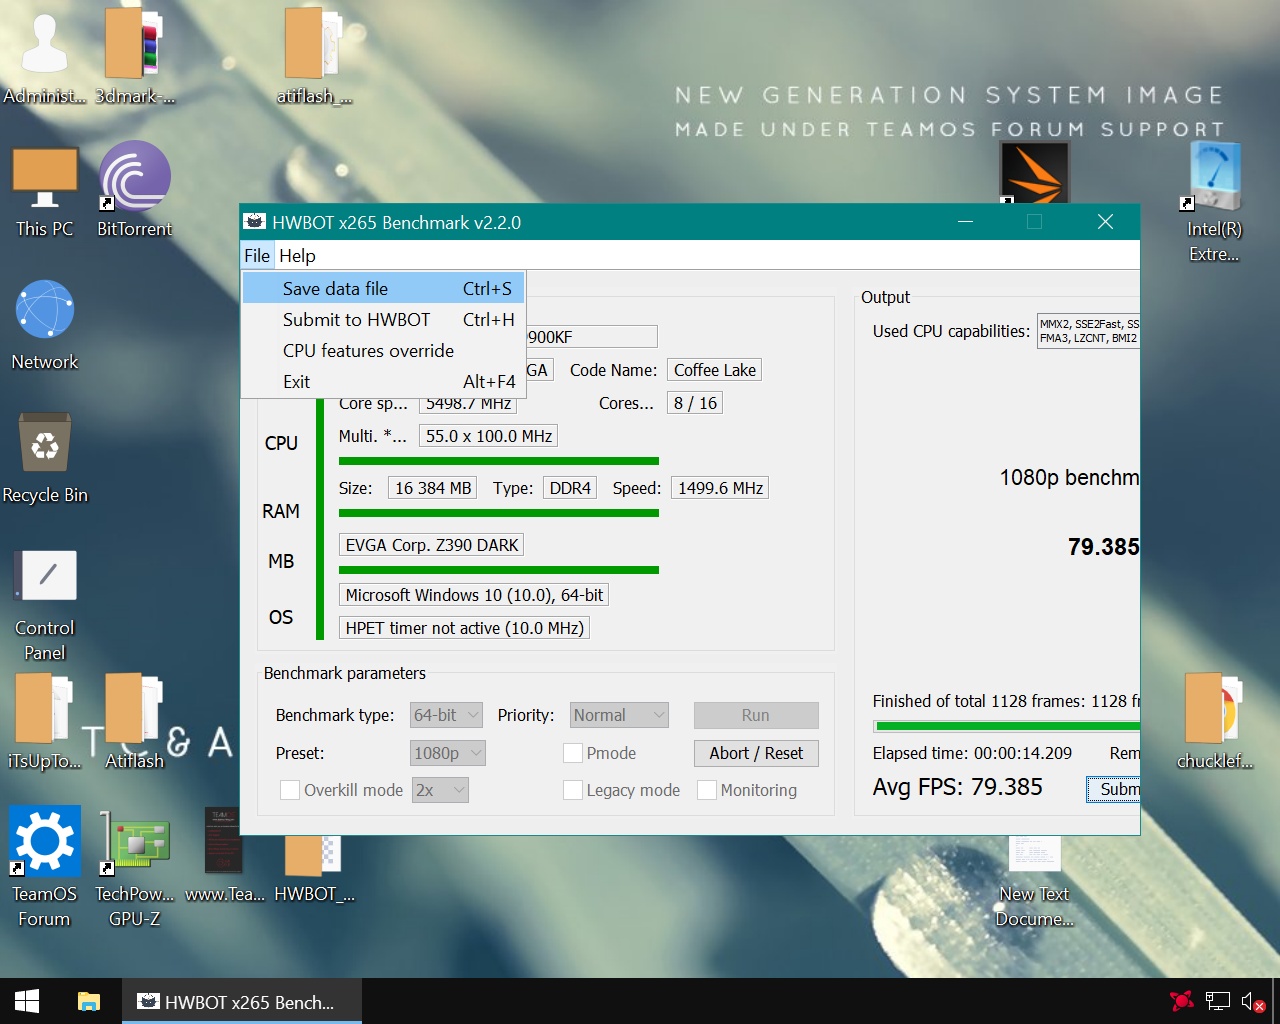Open Control Panel desktop shortcut

[44, 605]
